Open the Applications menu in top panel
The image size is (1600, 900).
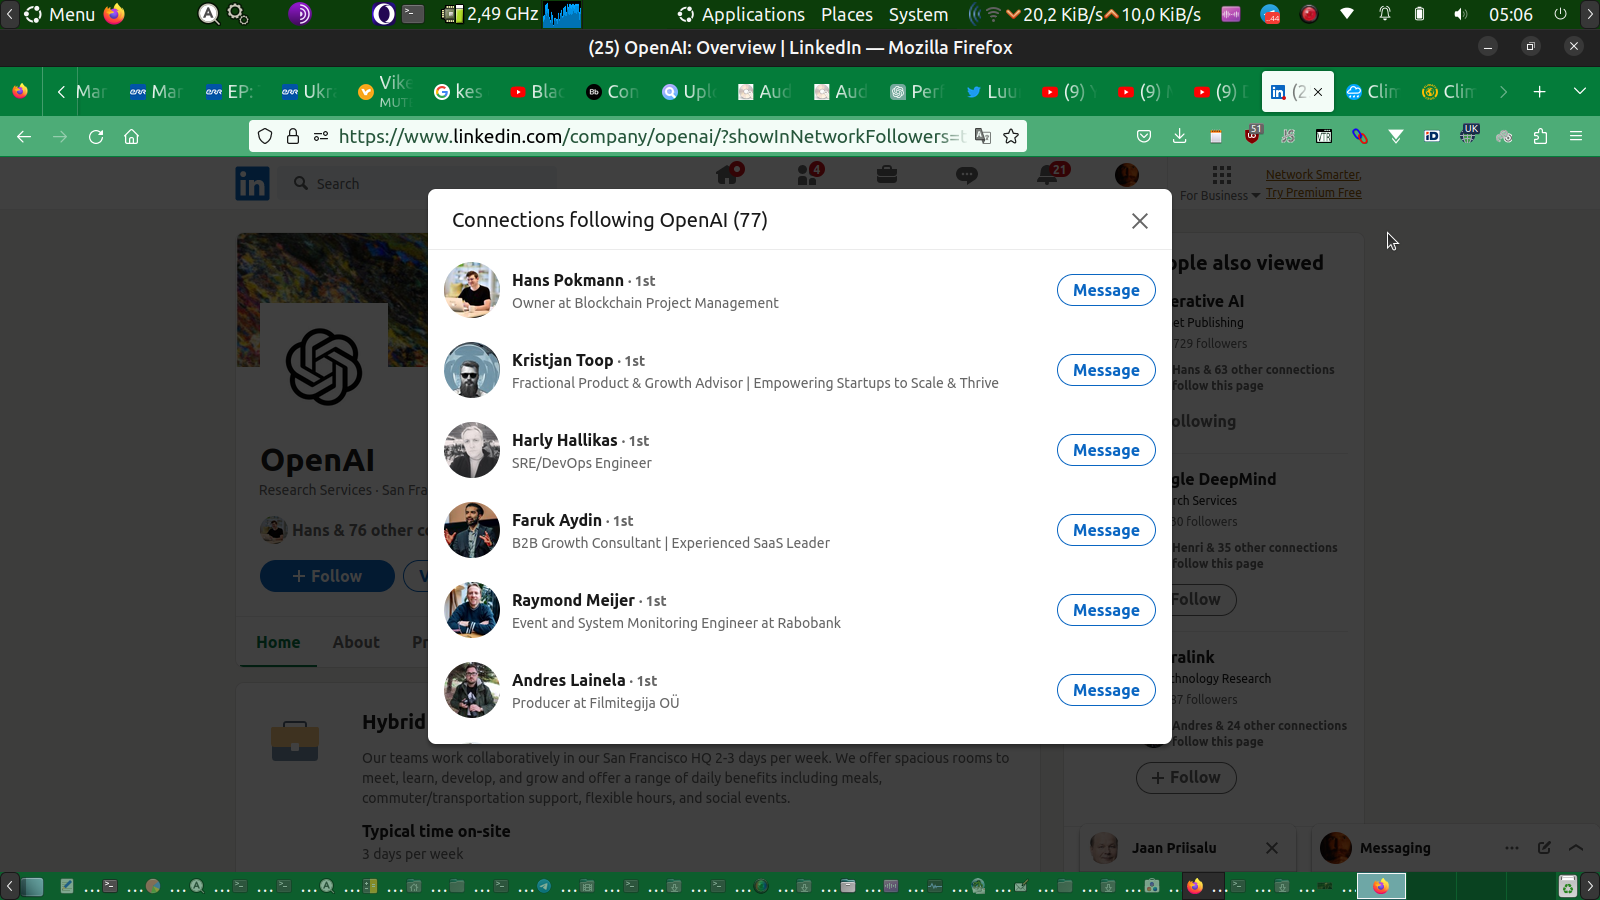click(741, 14)
